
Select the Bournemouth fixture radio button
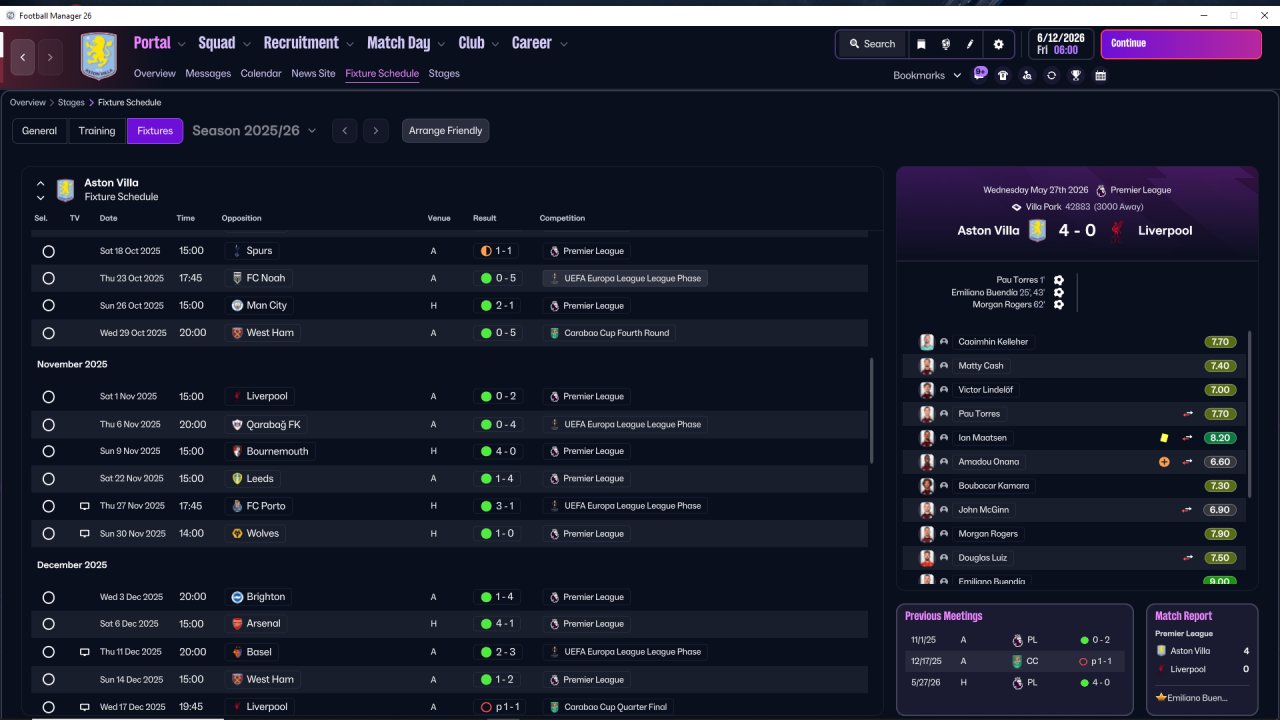click(48, 452)
